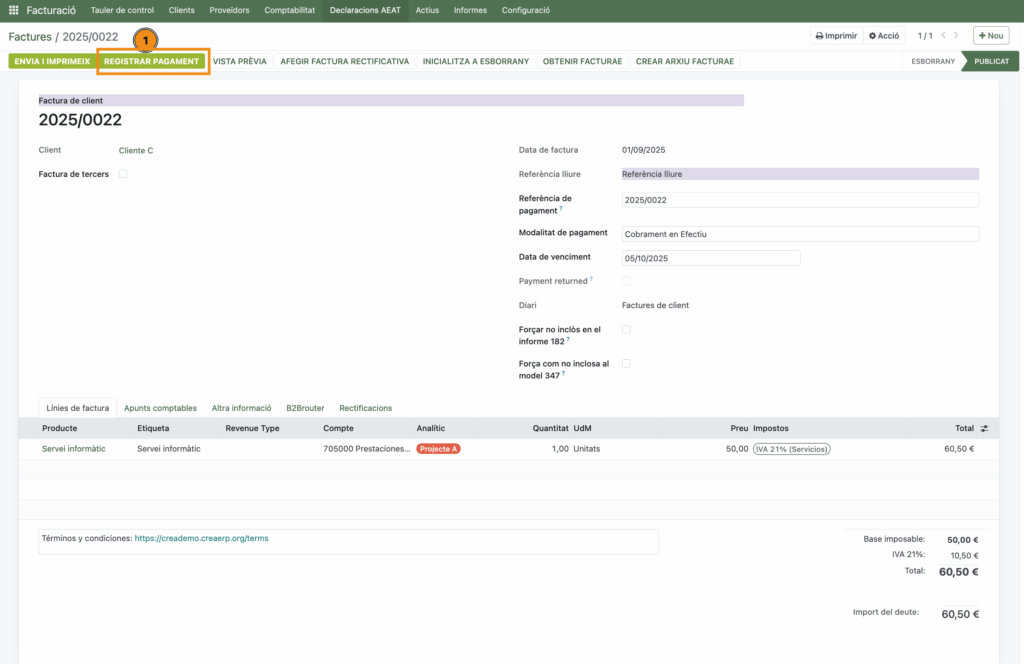
Task: Click the red Projecte A analytic tag
Action: (438, 449)
